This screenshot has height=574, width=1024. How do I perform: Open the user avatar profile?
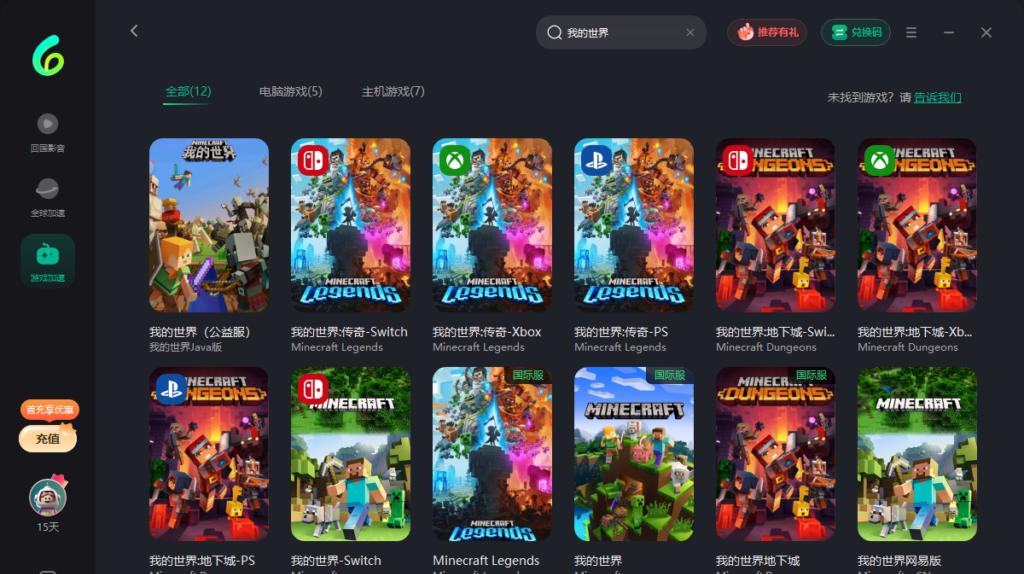click(48, 497)
